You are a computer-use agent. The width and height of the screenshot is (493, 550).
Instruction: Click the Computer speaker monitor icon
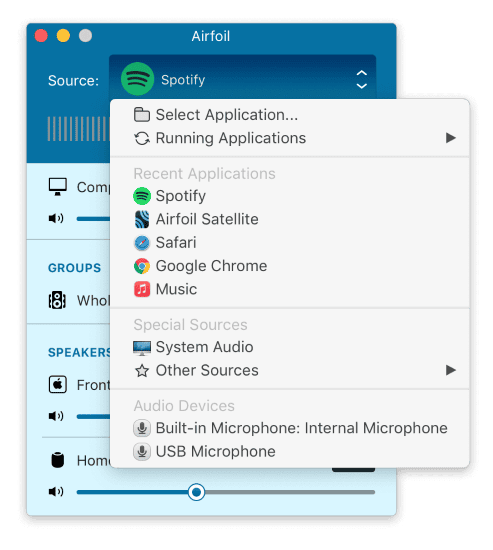click(58, 187)
